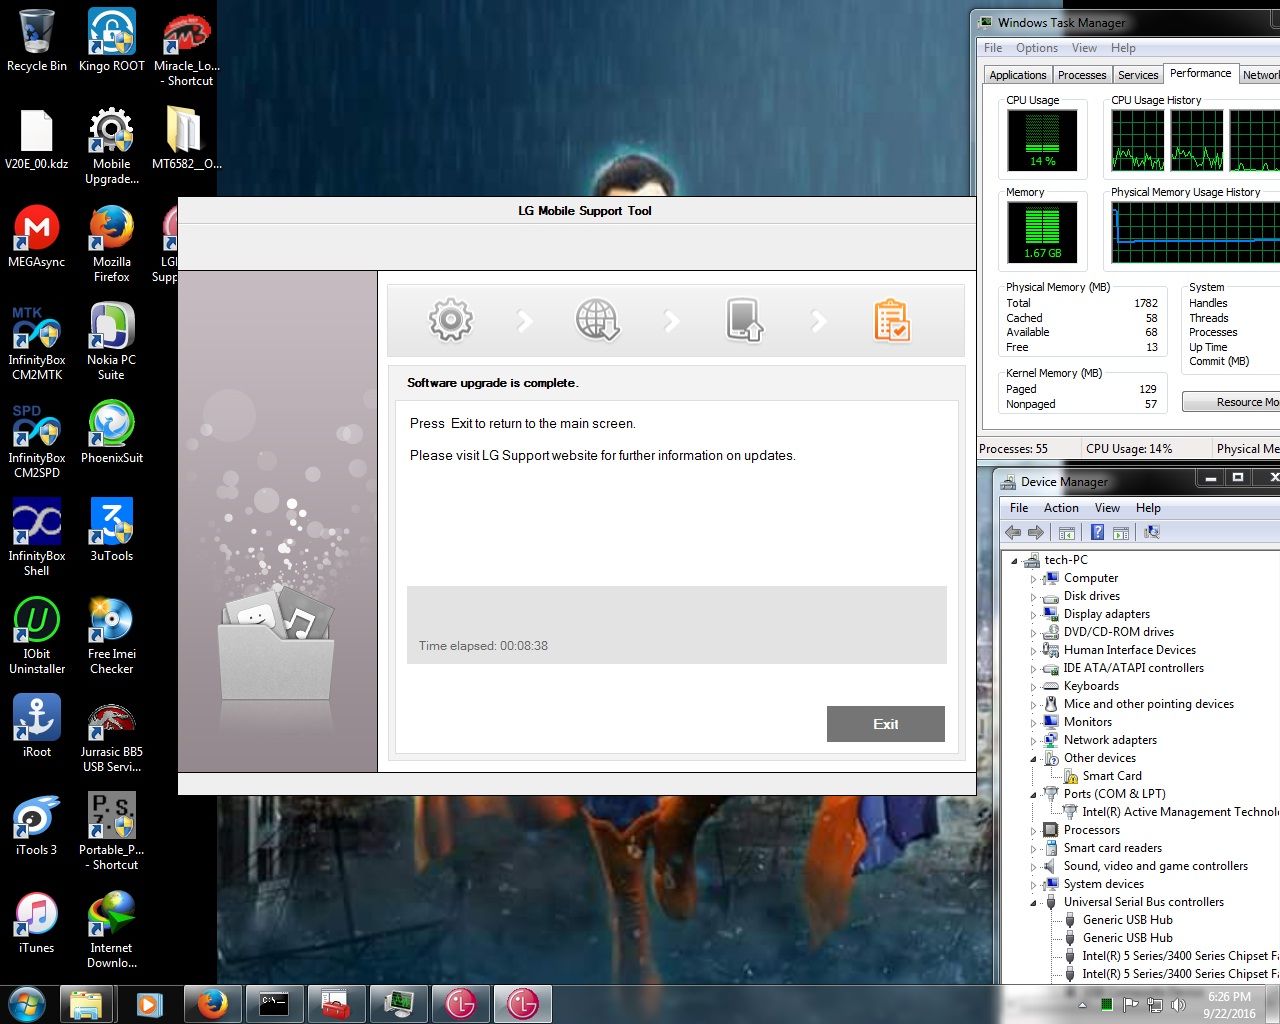
Task: Collapse the Other devices node
Action: tap(1033, 758)
